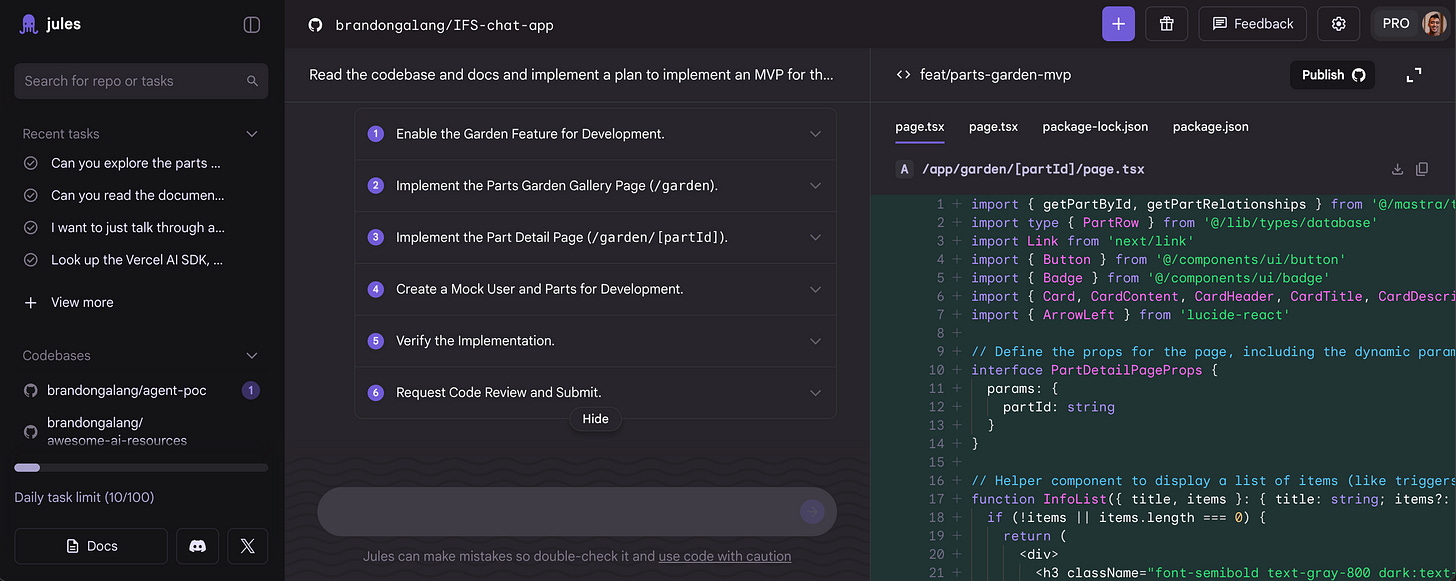1456x581 pixels.
Task: Open the settings gear icon
Action: 1339,24
